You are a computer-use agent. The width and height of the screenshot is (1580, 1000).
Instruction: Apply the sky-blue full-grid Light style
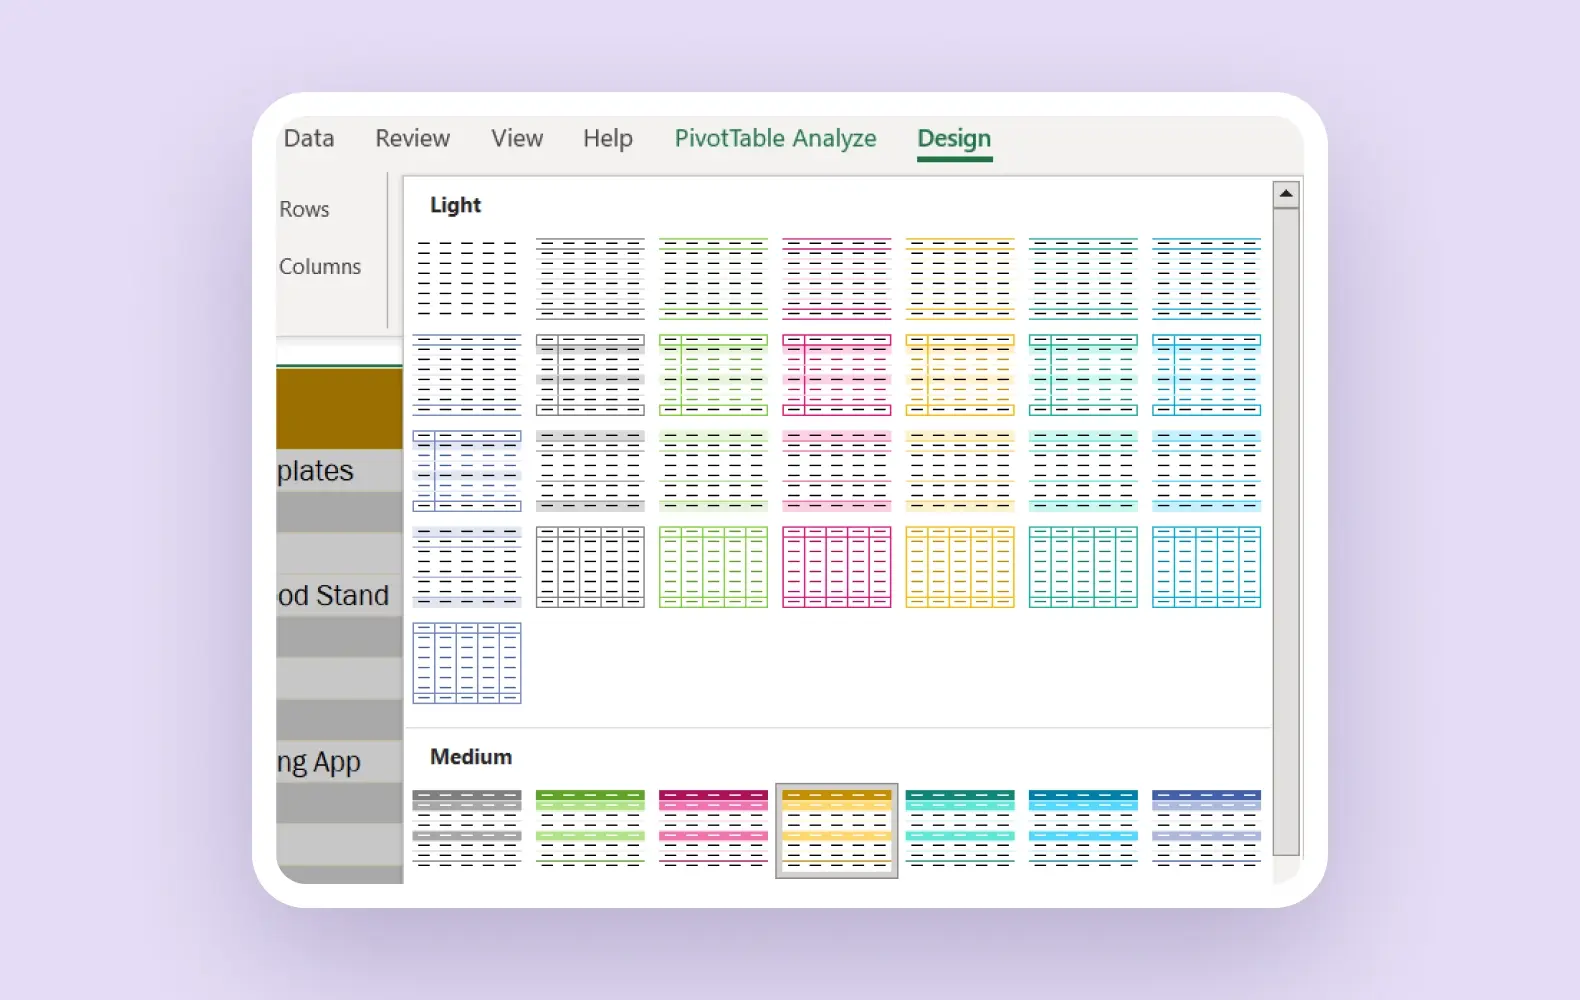(1207, 567)
